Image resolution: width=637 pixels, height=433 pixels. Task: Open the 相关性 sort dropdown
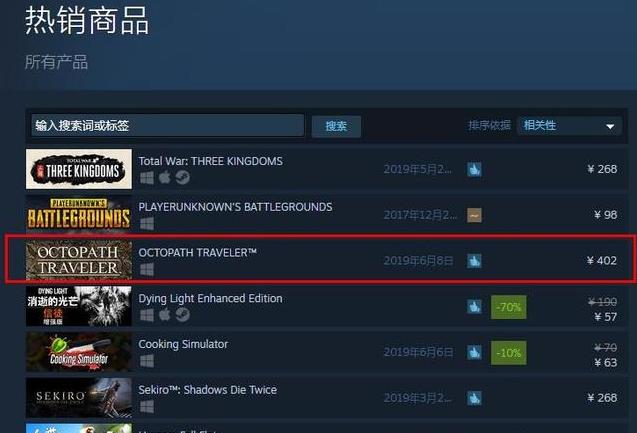(569, 126)
